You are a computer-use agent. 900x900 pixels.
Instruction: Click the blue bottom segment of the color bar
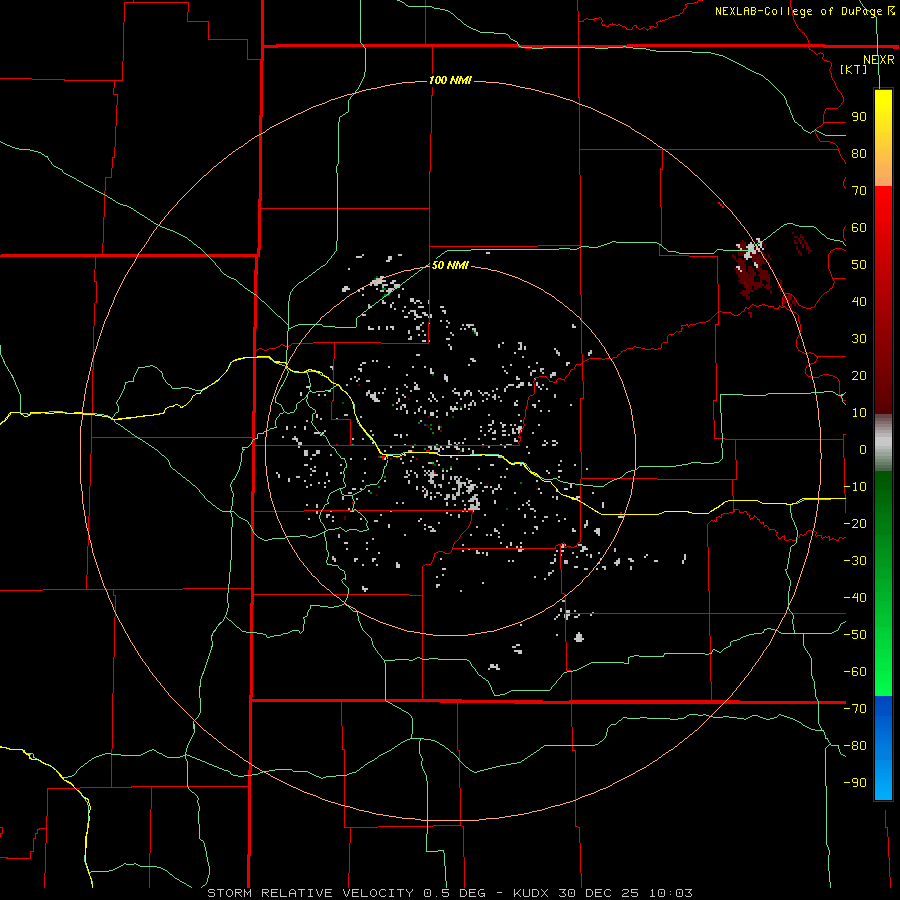[x=883, y=748]
